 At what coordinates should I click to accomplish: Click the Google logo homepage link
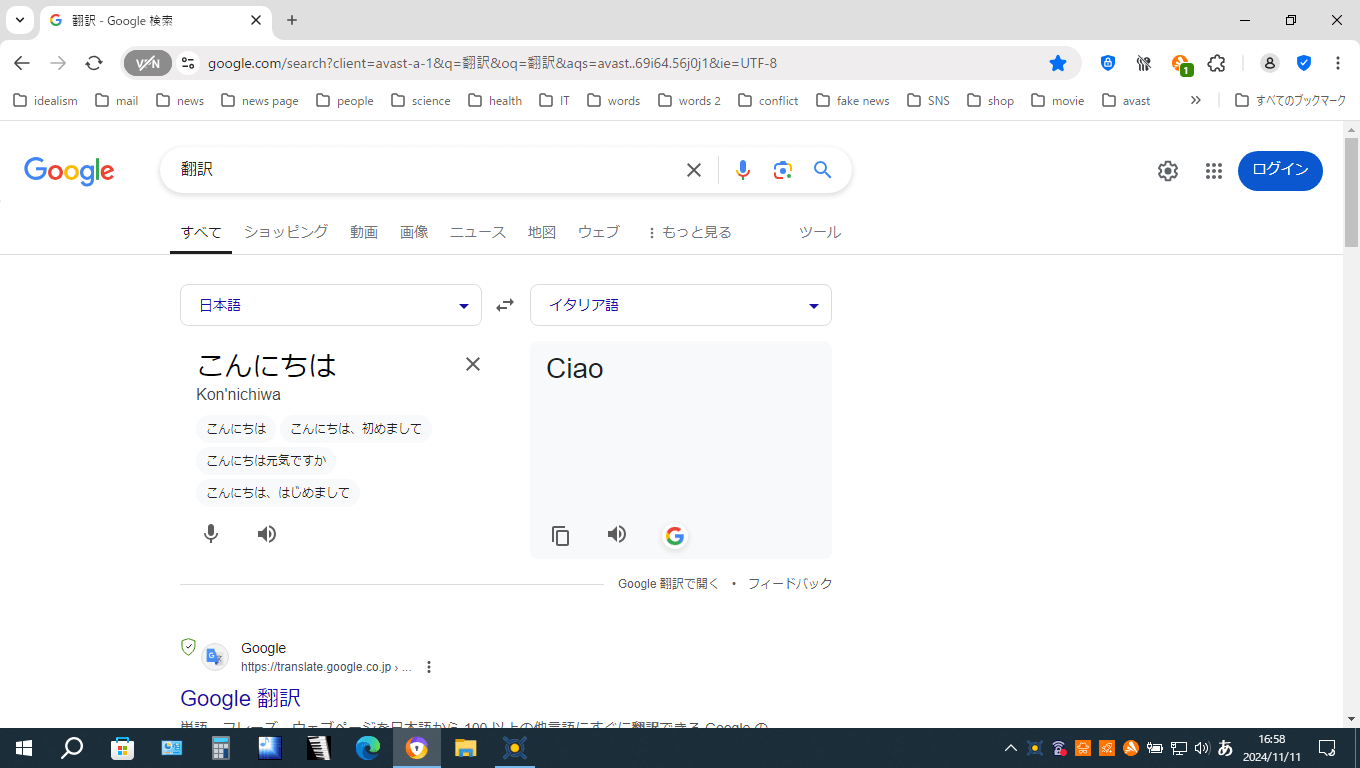[69, 171]
